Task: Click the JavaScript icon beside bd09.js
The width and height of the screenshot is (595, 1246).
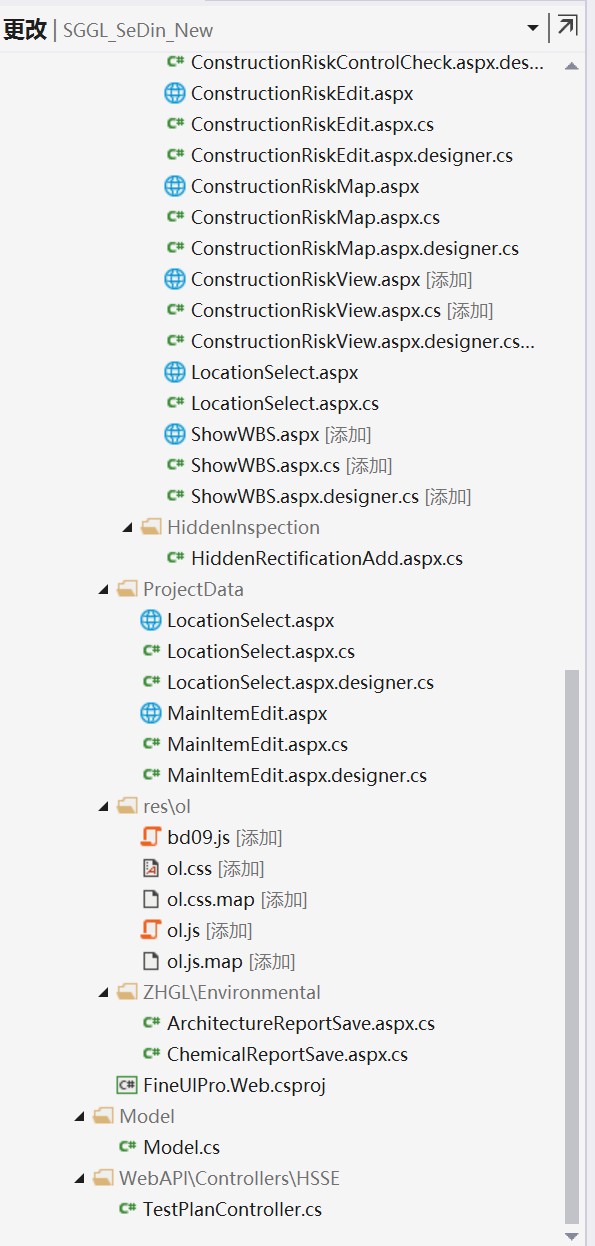Action: (151, 837)
